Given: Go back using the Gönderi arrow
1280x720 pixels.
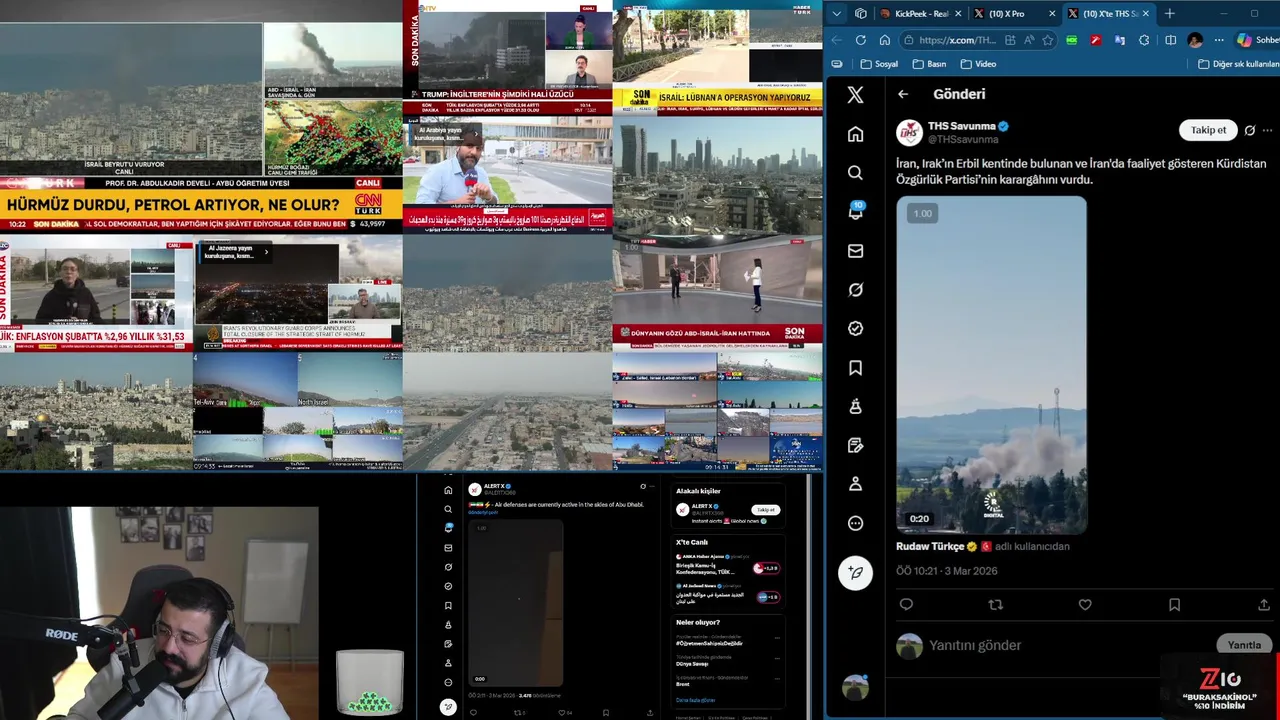Looking at the screenshot, I should click(x=903, y=94).
